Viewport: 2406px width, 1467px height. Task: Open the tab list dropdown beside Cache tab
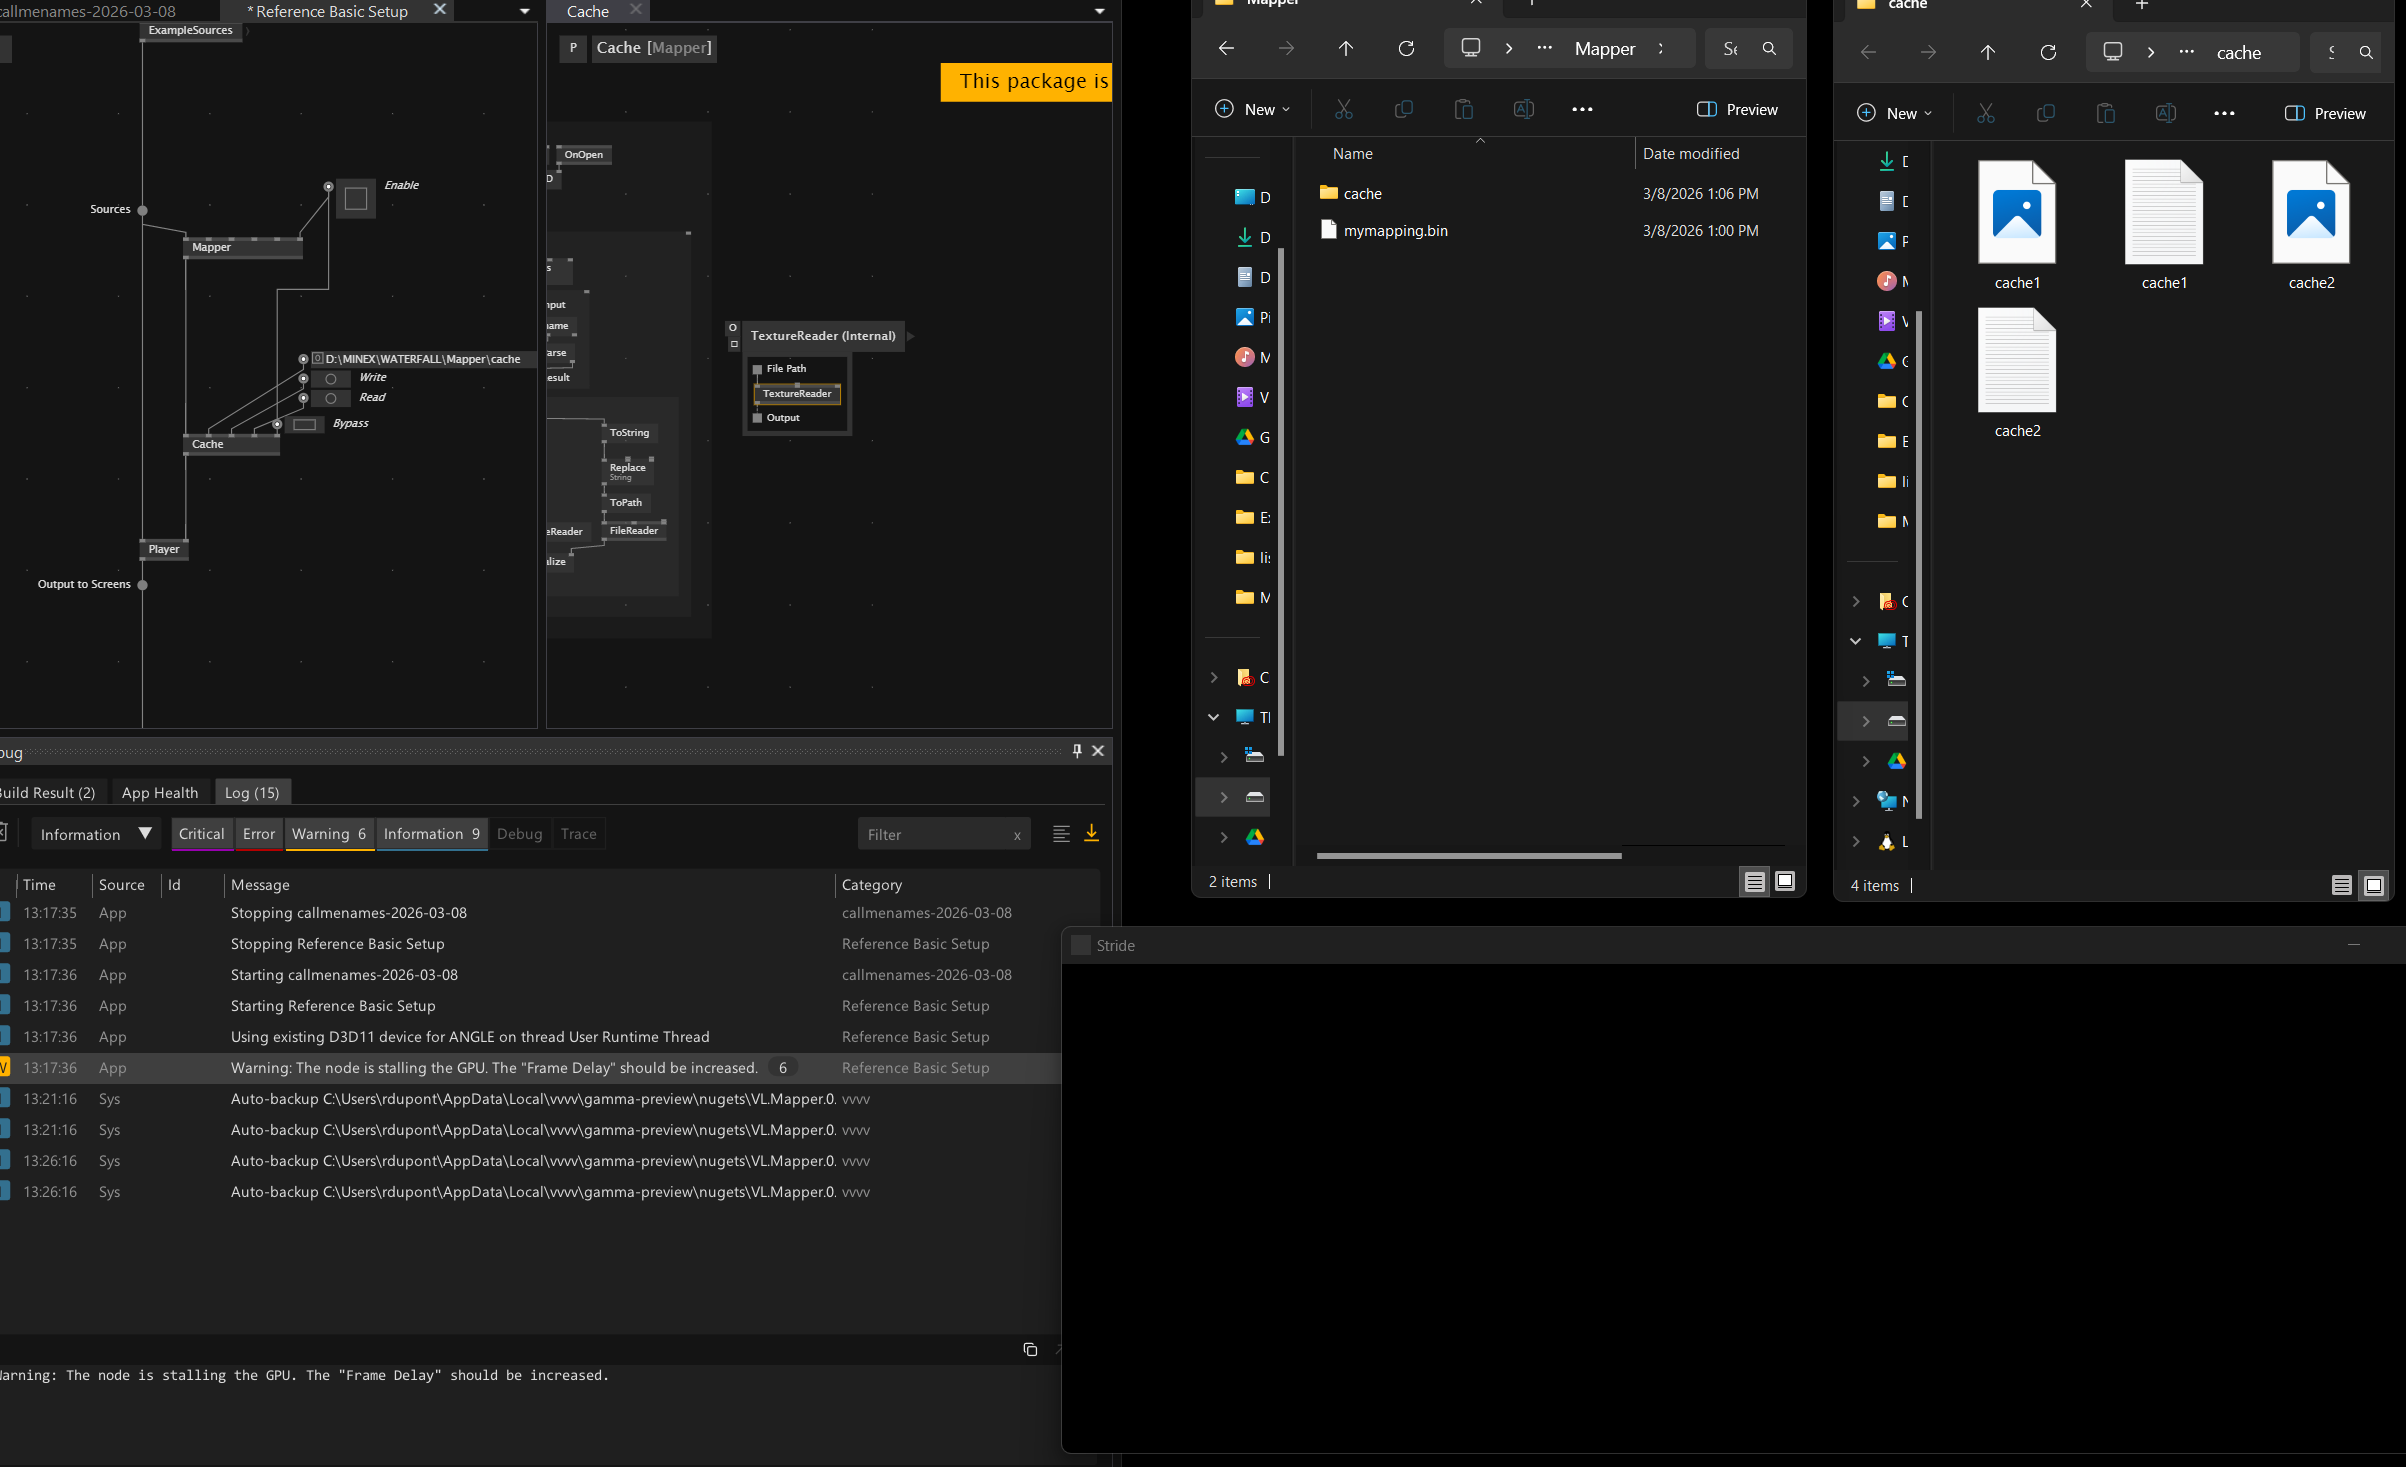(x=1099, y=12)
